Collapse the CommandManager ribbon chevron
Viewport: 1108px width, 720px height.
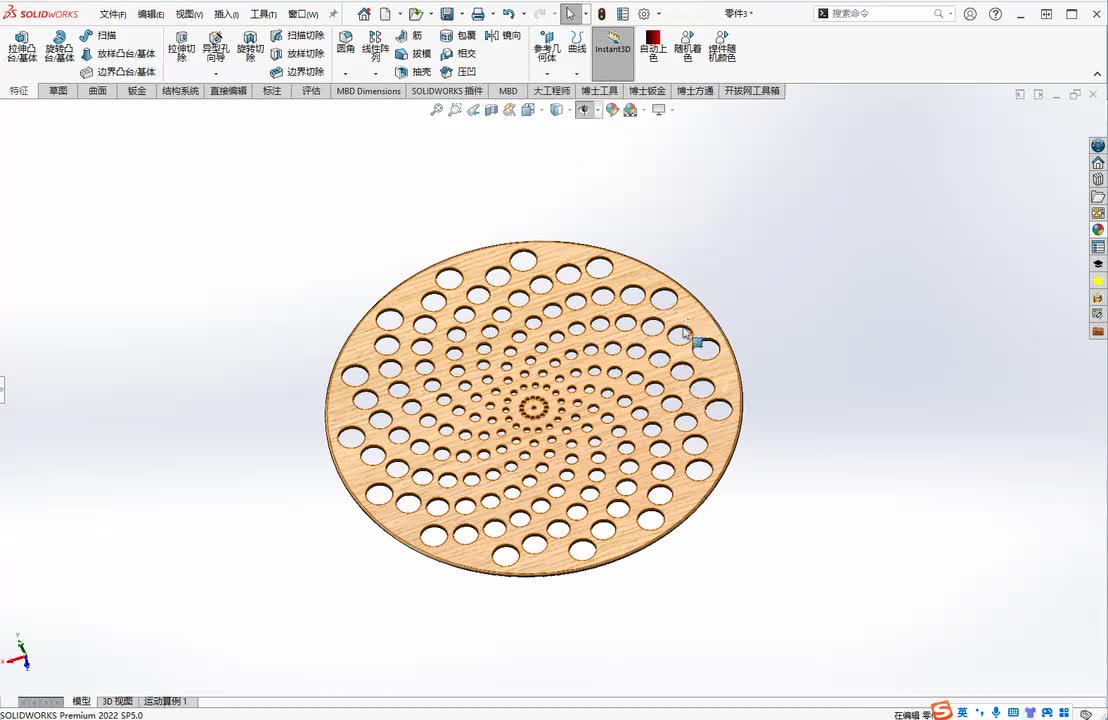pos(1097,74)
